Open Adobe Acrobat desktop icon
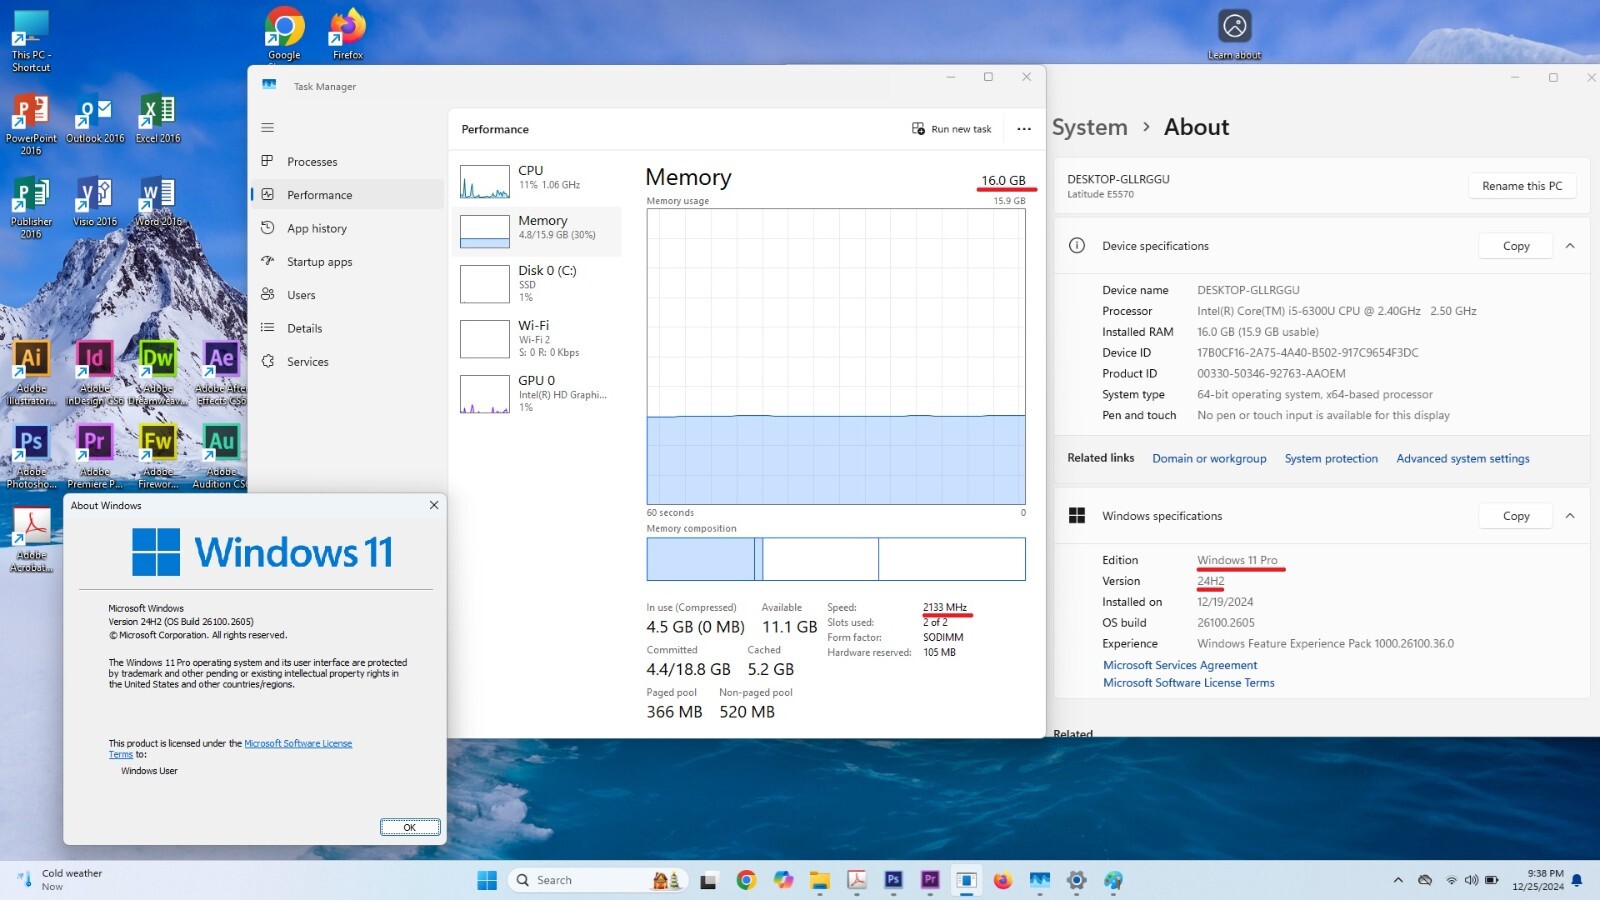 [31, 540]
